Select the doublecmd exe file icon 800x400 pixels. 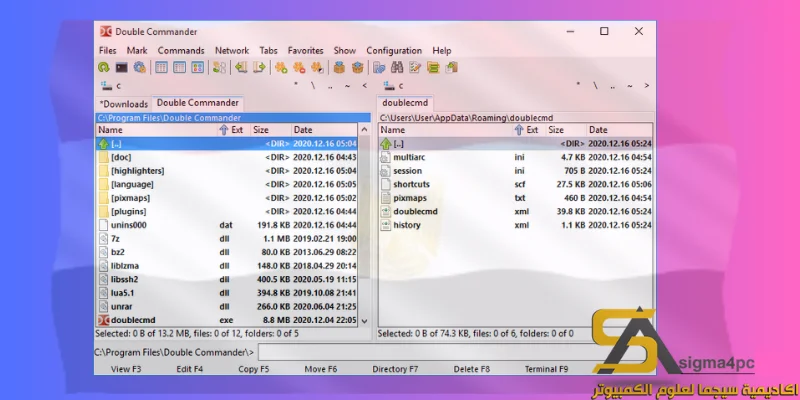pos(104,320)
